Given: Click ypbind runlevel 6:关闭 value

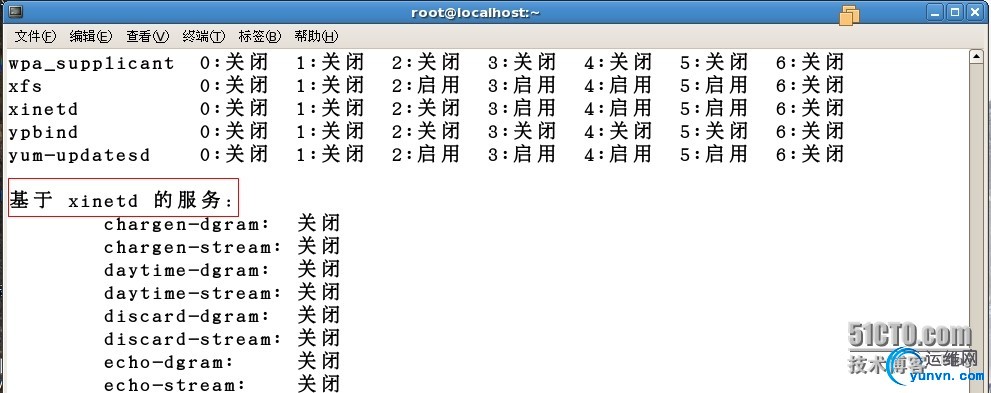Looking at the screenshot, I should [810, 131].
